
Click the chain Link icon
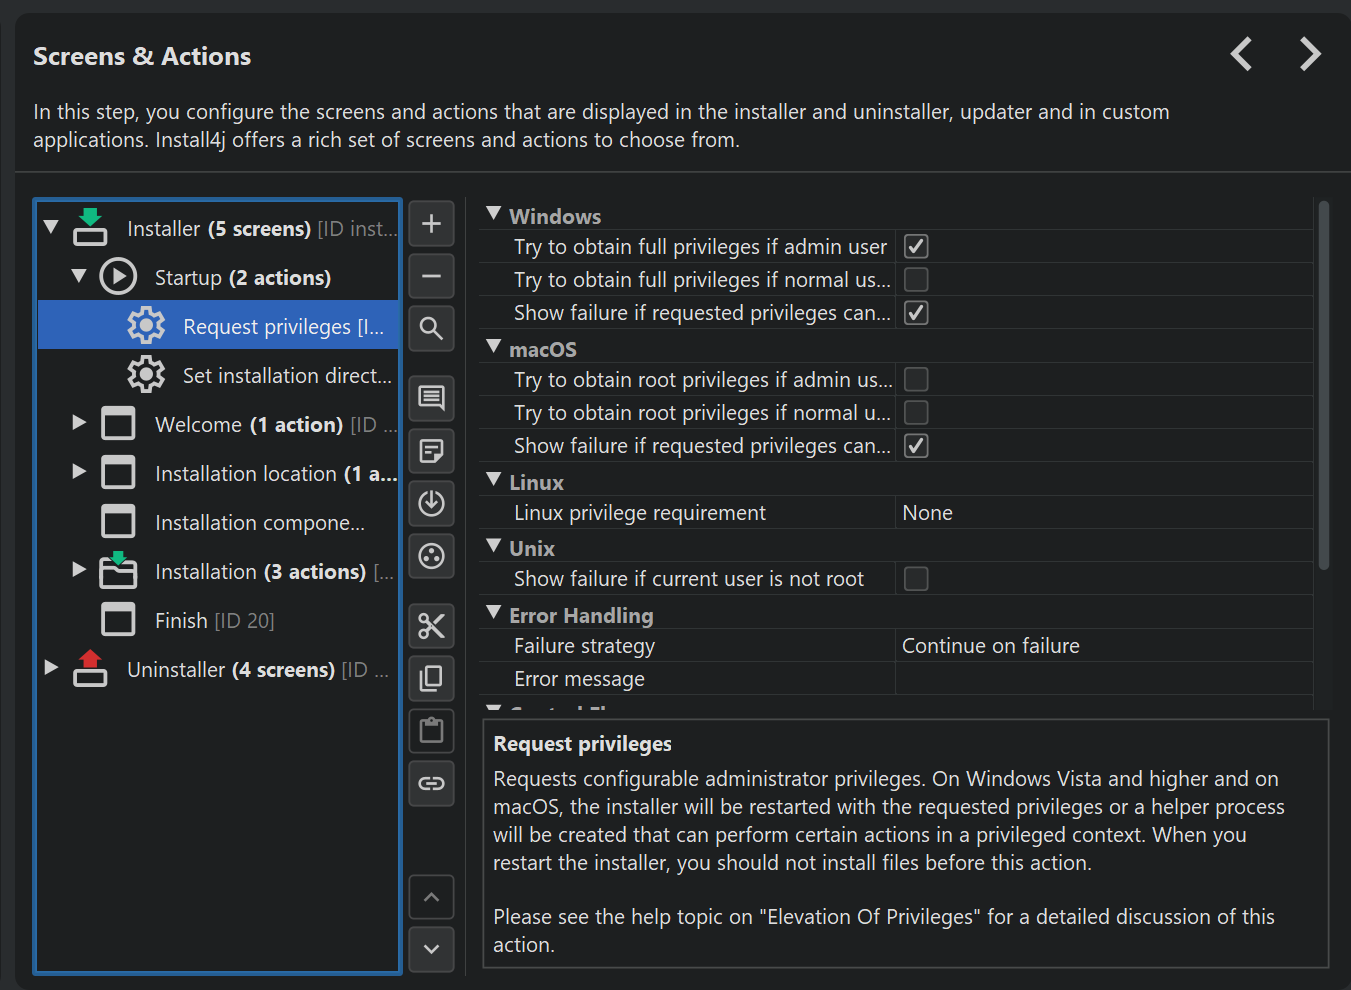(x=431, y=783)
